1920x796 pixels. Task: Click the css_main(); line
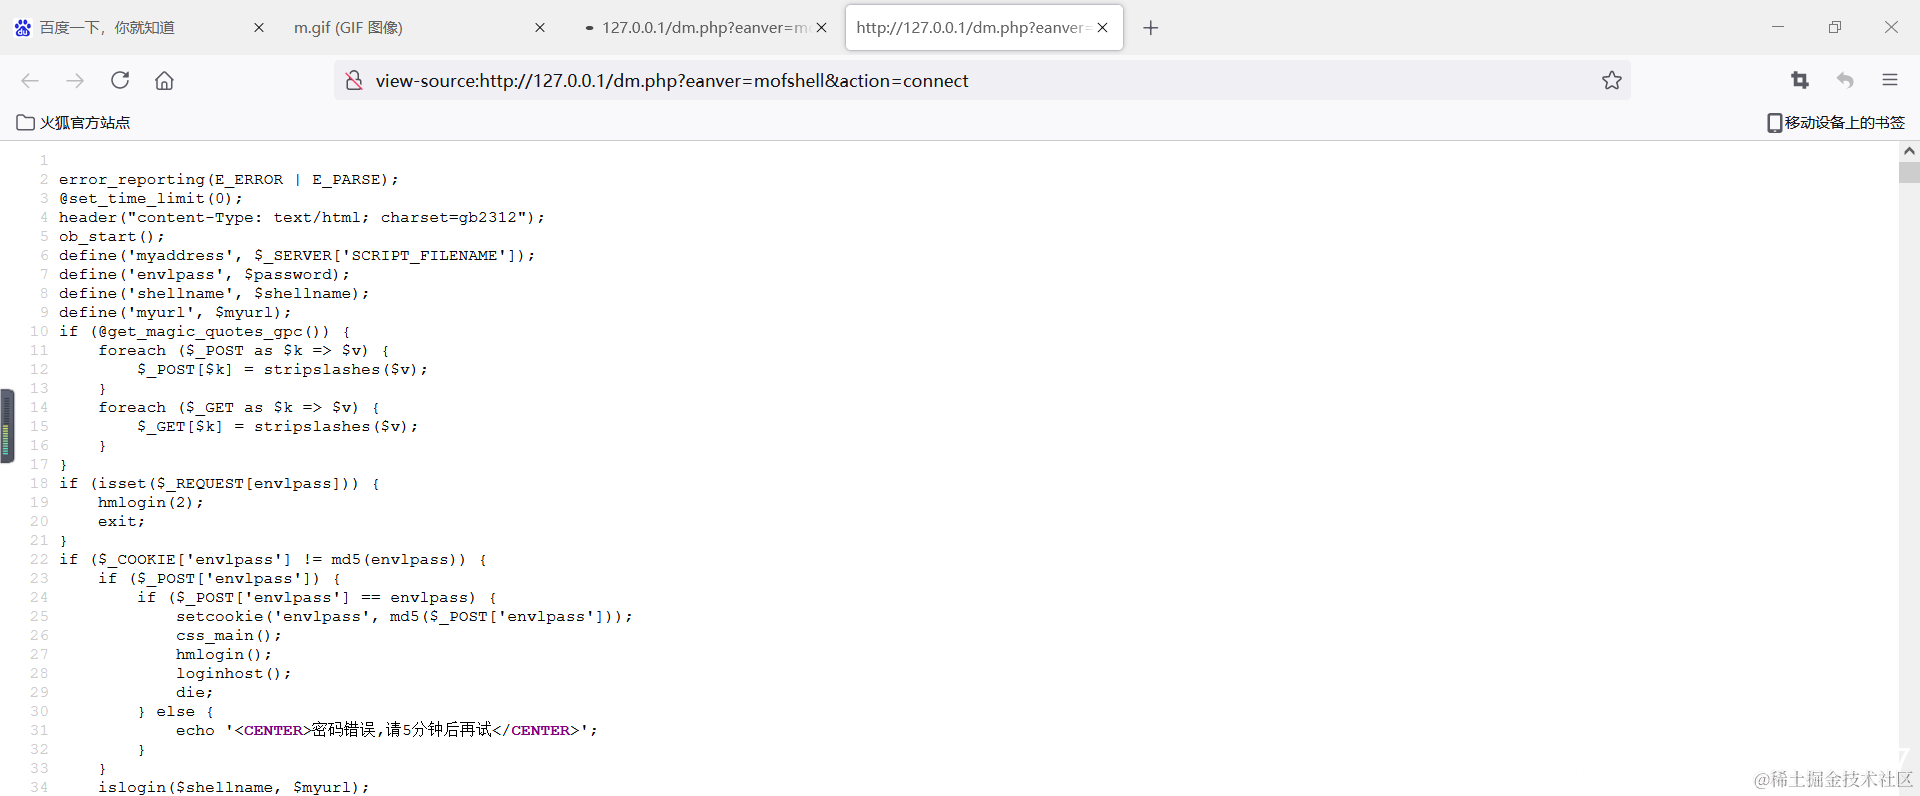point(228,636)
